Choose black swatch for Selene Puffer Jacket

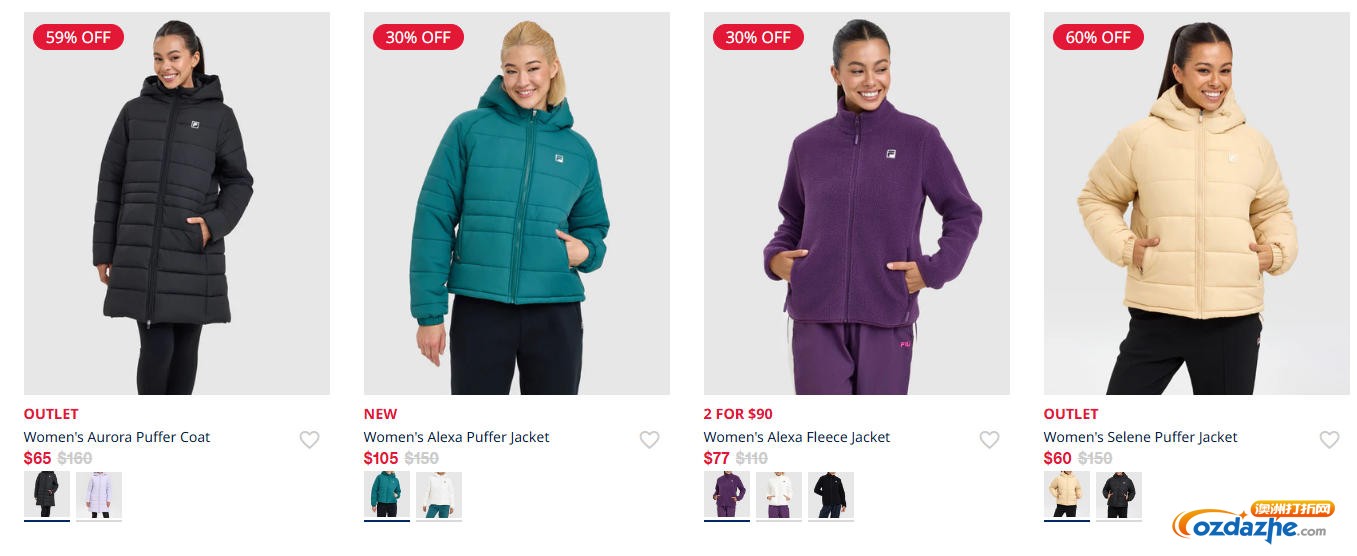pos(1119,495)
